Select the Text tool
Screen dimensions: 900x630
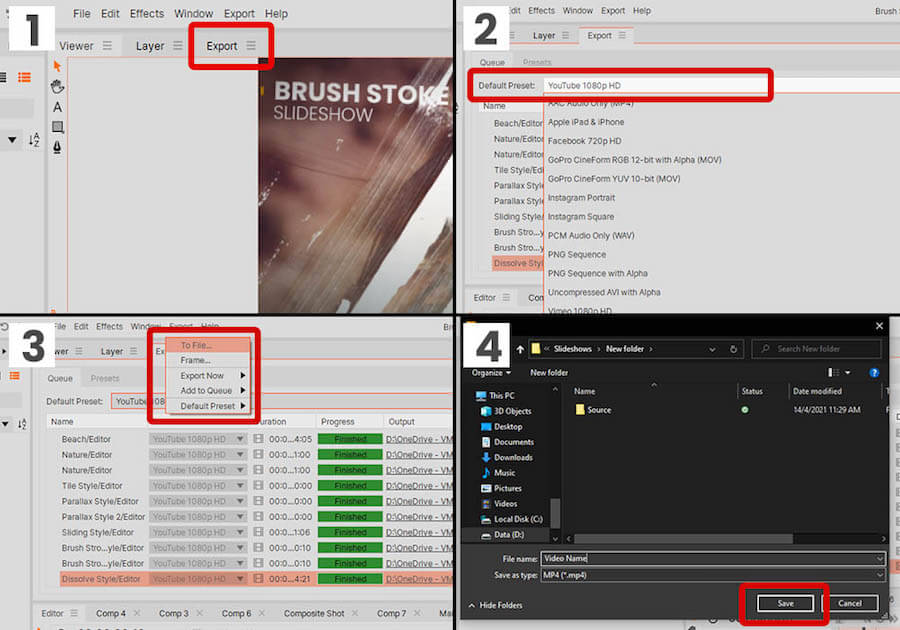pyautogui.click(x=57, y=106)
